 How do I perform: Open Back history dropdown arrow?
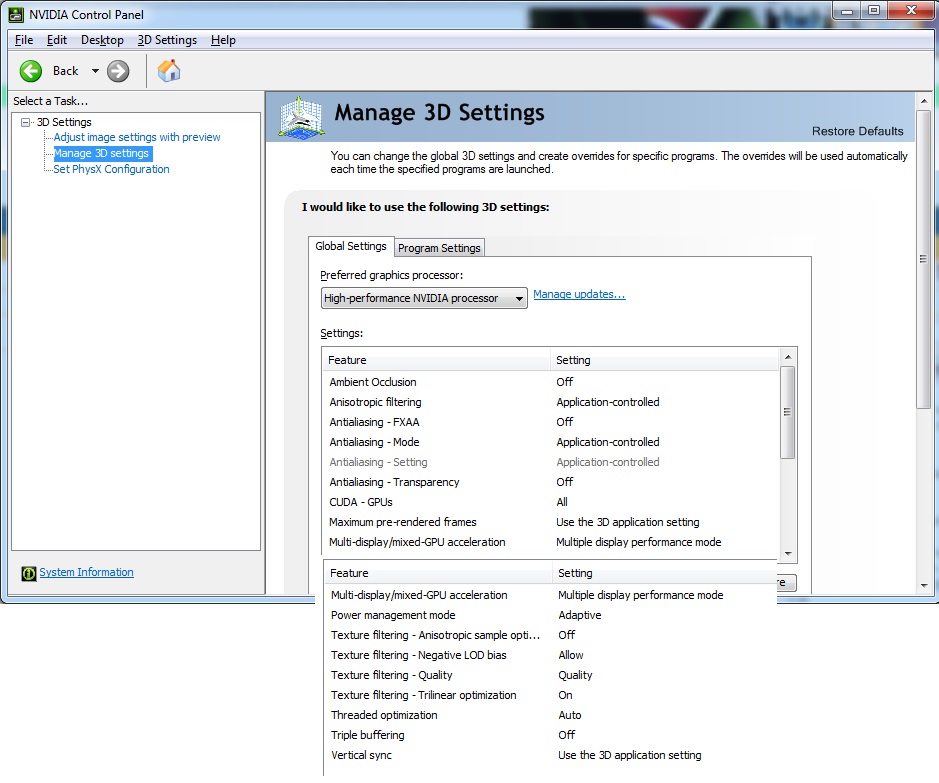[x=95, y=71]
